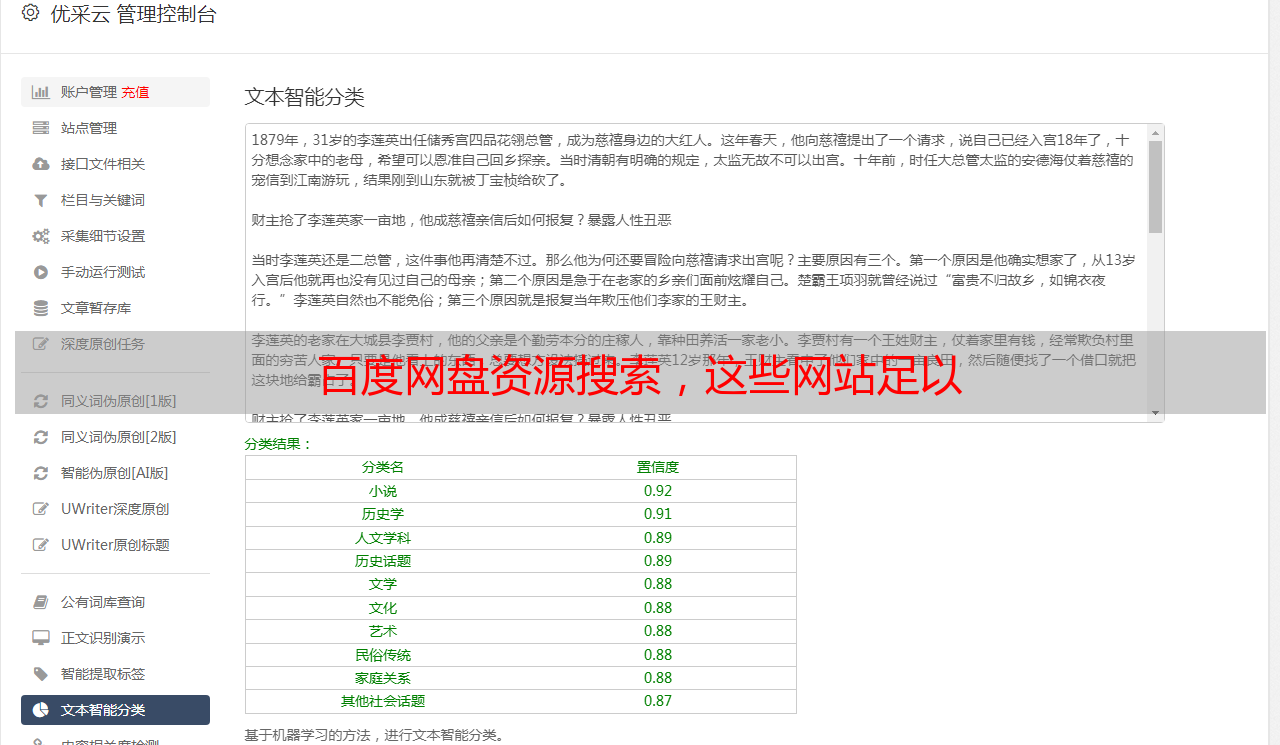
Task: Go to UWriter原创标题
Action: 115,545
